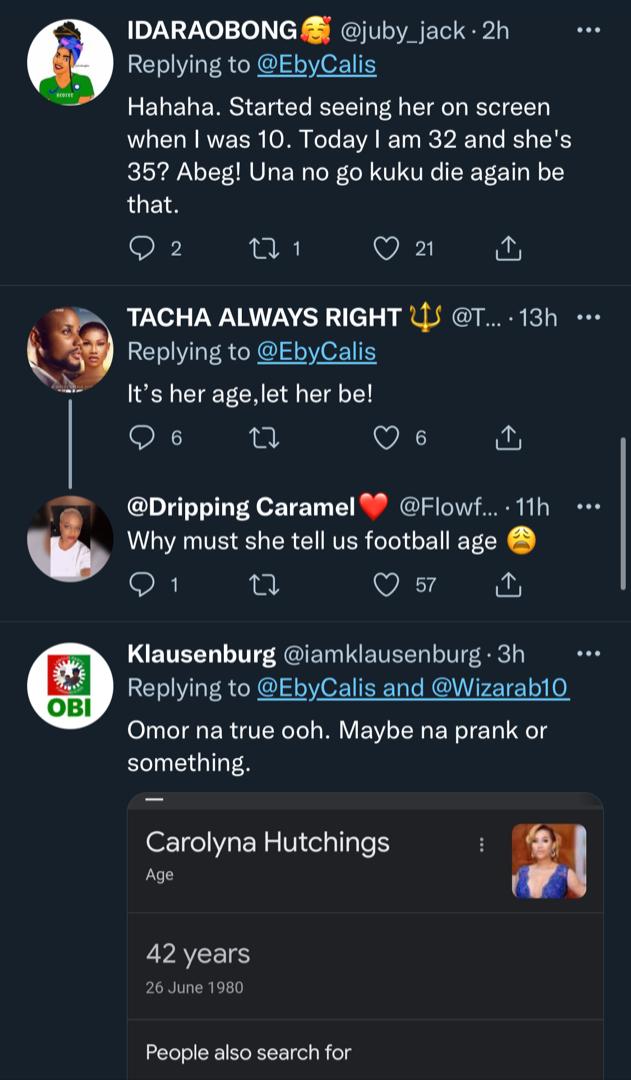View Carolyna Hutchings photo thumbnail
The image size is (631, 1080).
pos(548,860)
